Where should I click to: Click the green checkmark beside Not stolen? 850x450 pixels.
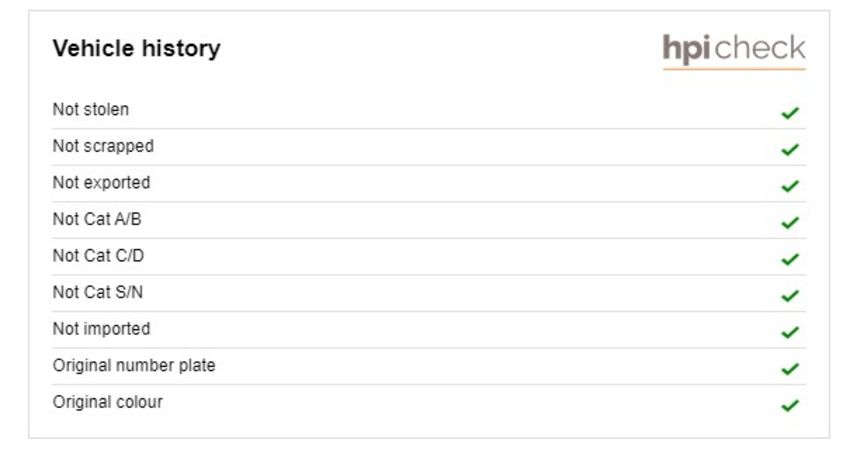[x=790, y=113]
